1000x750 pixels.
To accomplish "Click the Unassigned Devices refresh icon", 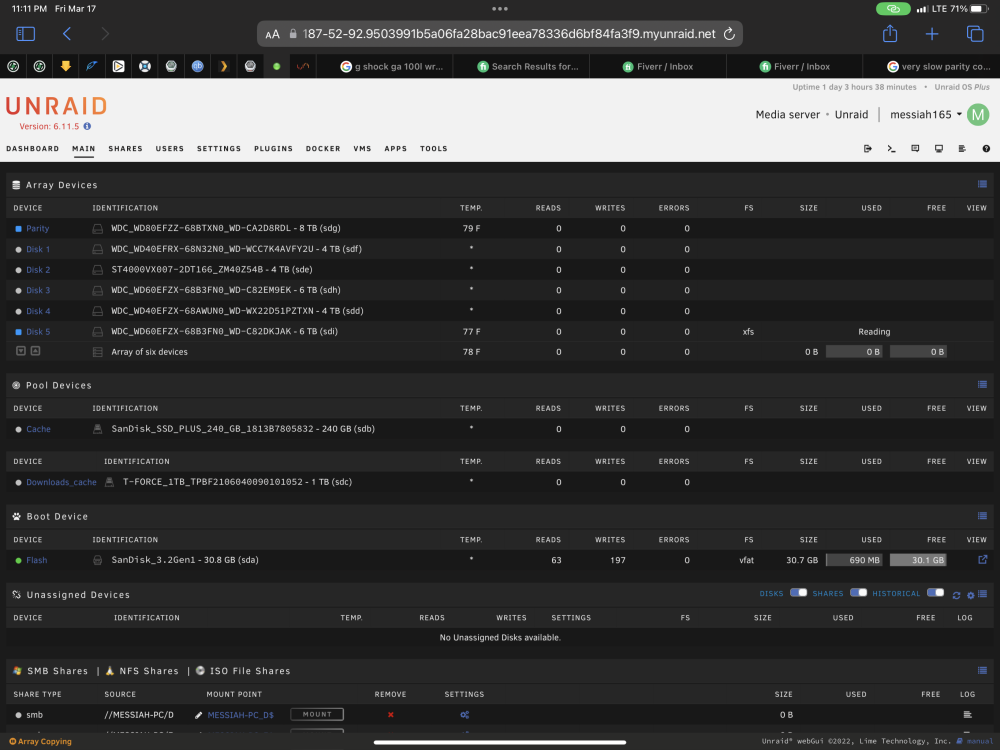I will [956, 595].
